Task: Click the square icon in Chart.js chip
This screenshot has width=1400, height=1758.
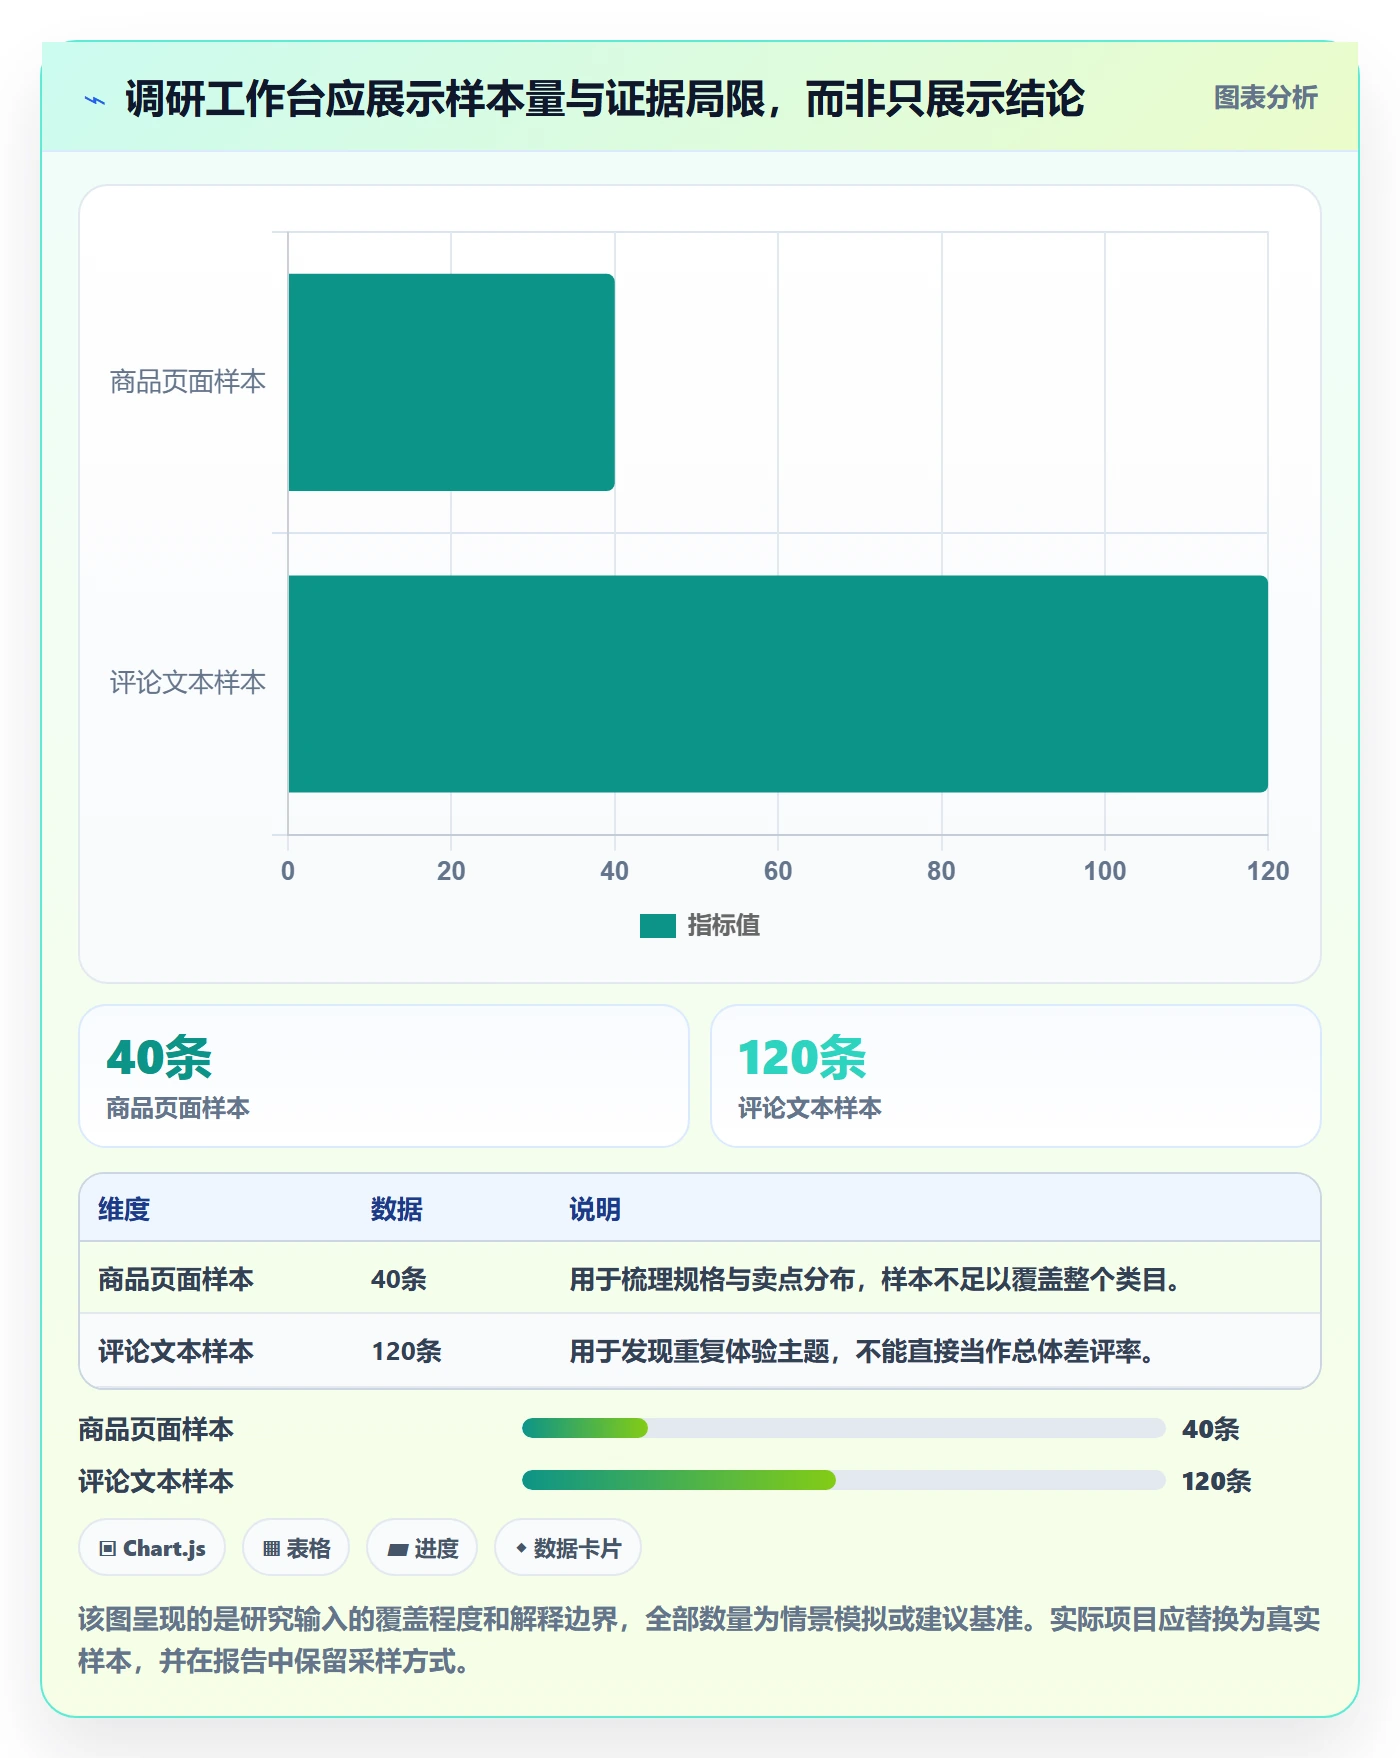Action: click(x=108, y=1549)
